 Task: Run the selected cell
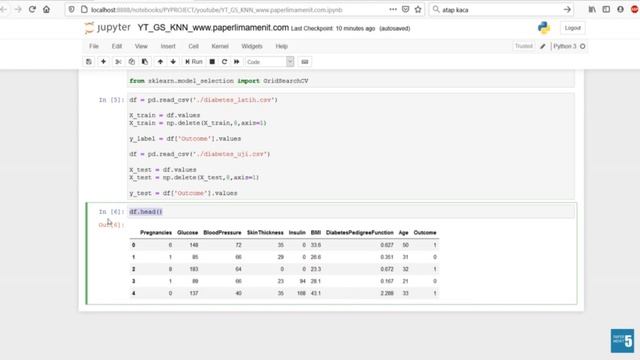193,62
